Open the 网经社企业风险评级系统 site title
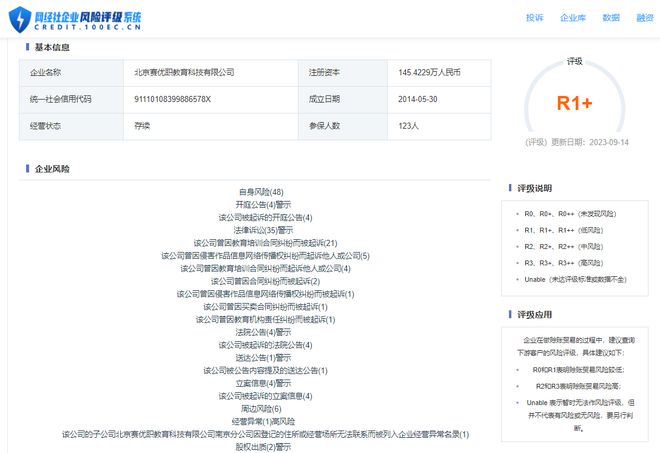Viewport: 660px width, 453px height. (88, 20)
